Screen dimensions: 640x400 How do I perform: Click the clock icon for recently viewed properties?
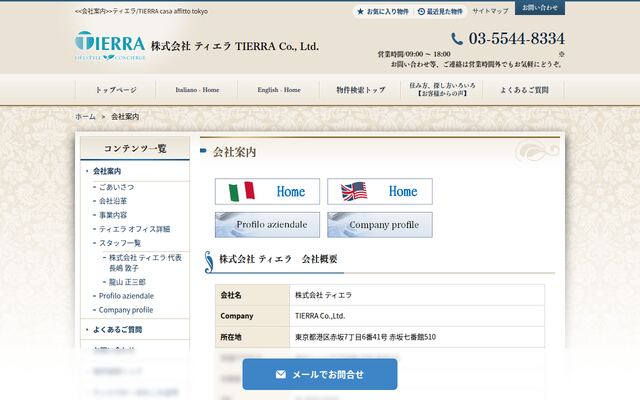(x=421, y=11)
